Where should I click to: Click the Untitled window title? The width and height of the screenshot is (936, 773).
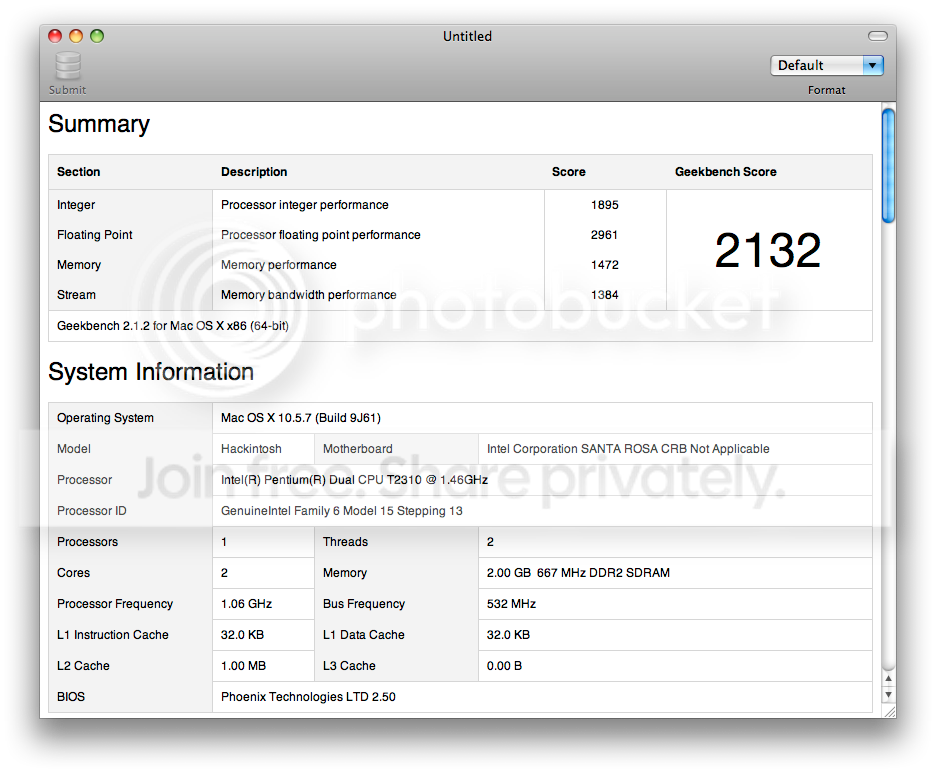[x=467, y=36]
